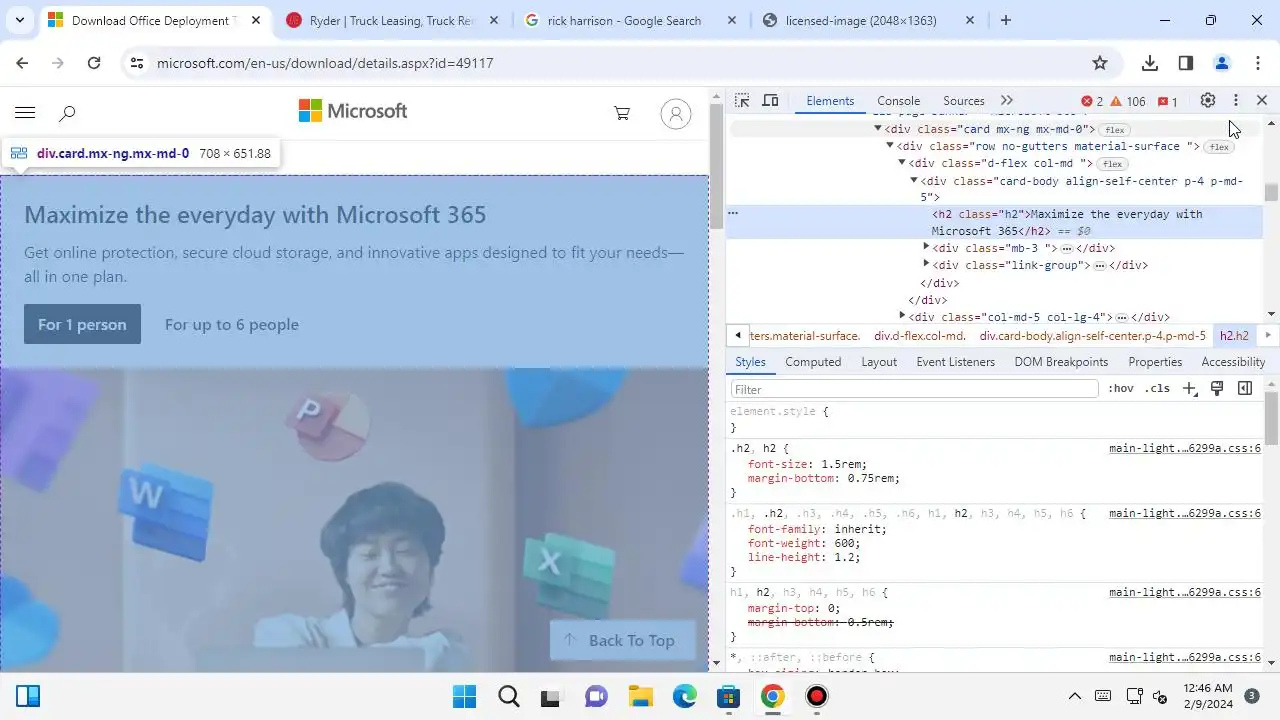Open Chrome three-dot menu
Screen dimensions: 1280x720
click(1258, 63)
